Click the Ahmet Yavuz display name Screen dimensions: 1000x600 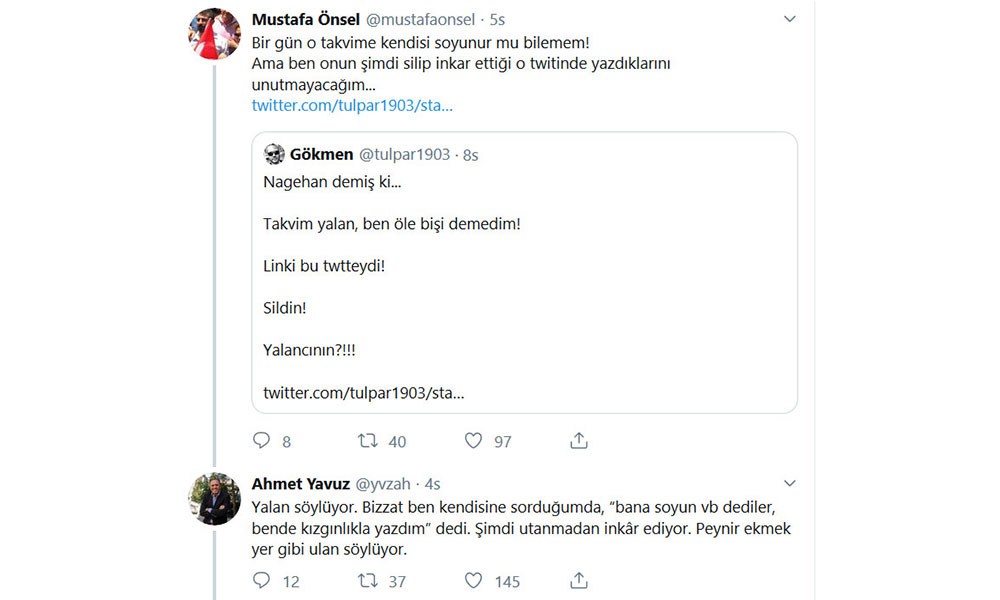point(301,485)
